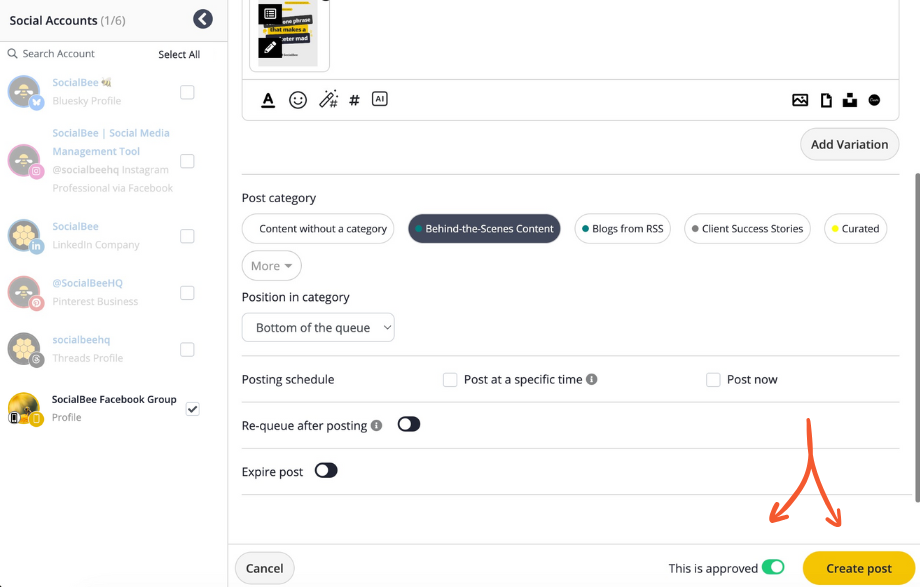This screenshot has height=587, width=920.
Task: Uncheck SocialBee Facebook Group account
Action: [x=192, y=408]
